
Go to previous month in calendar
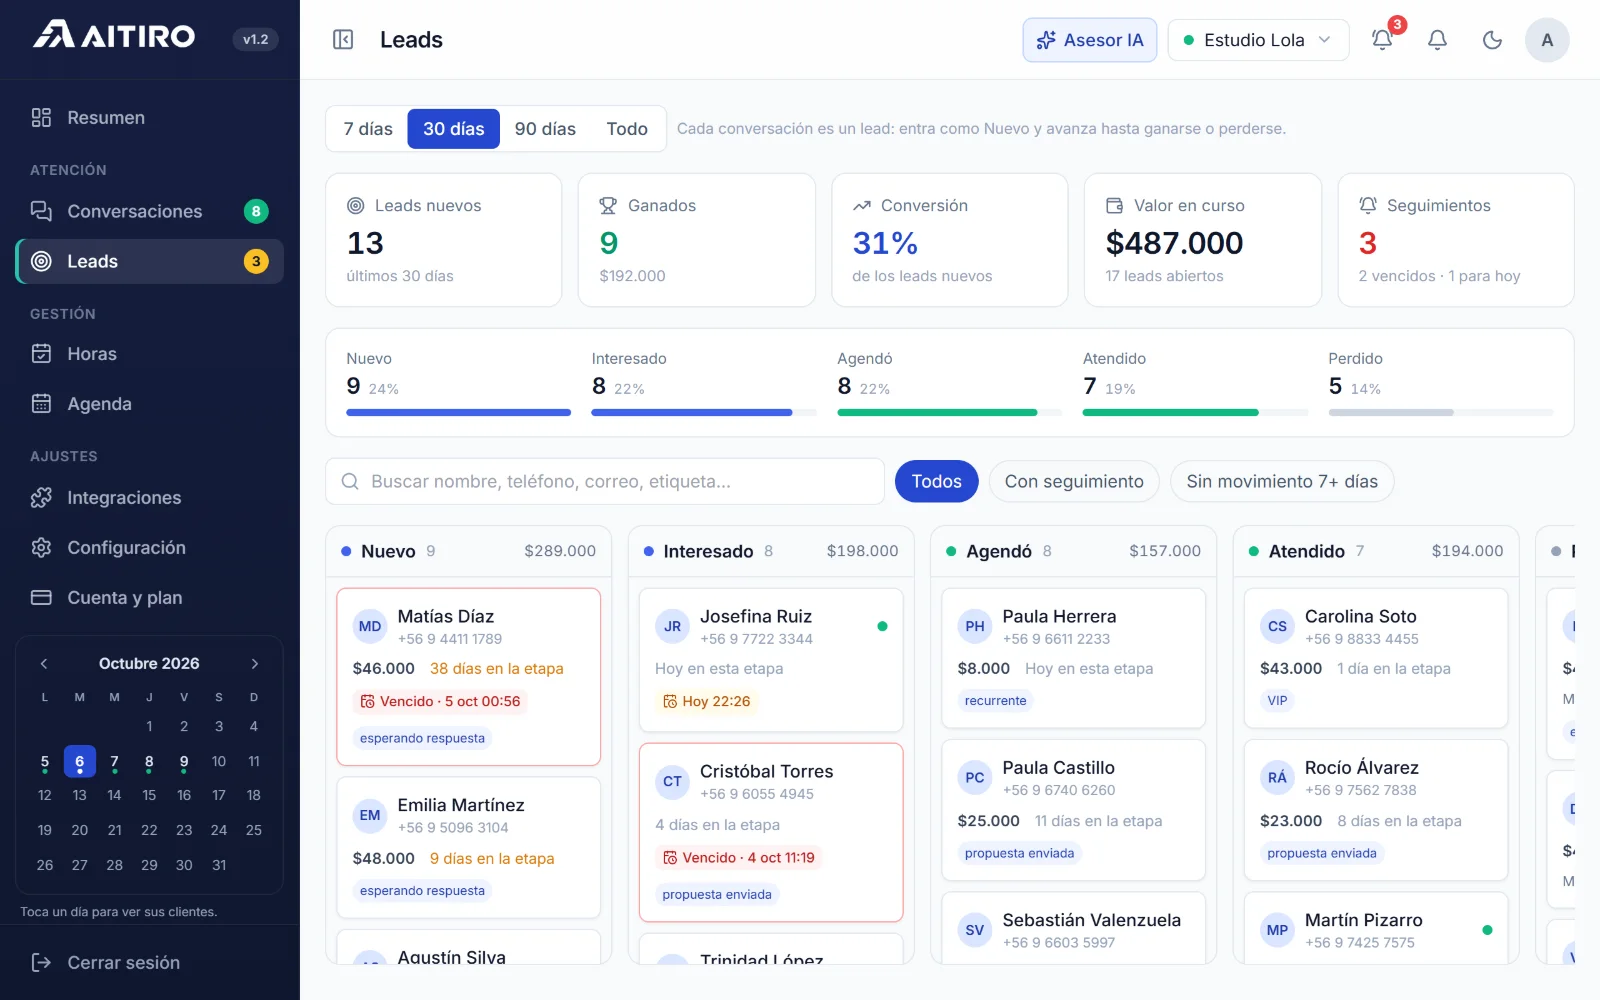tap(44, 664)
